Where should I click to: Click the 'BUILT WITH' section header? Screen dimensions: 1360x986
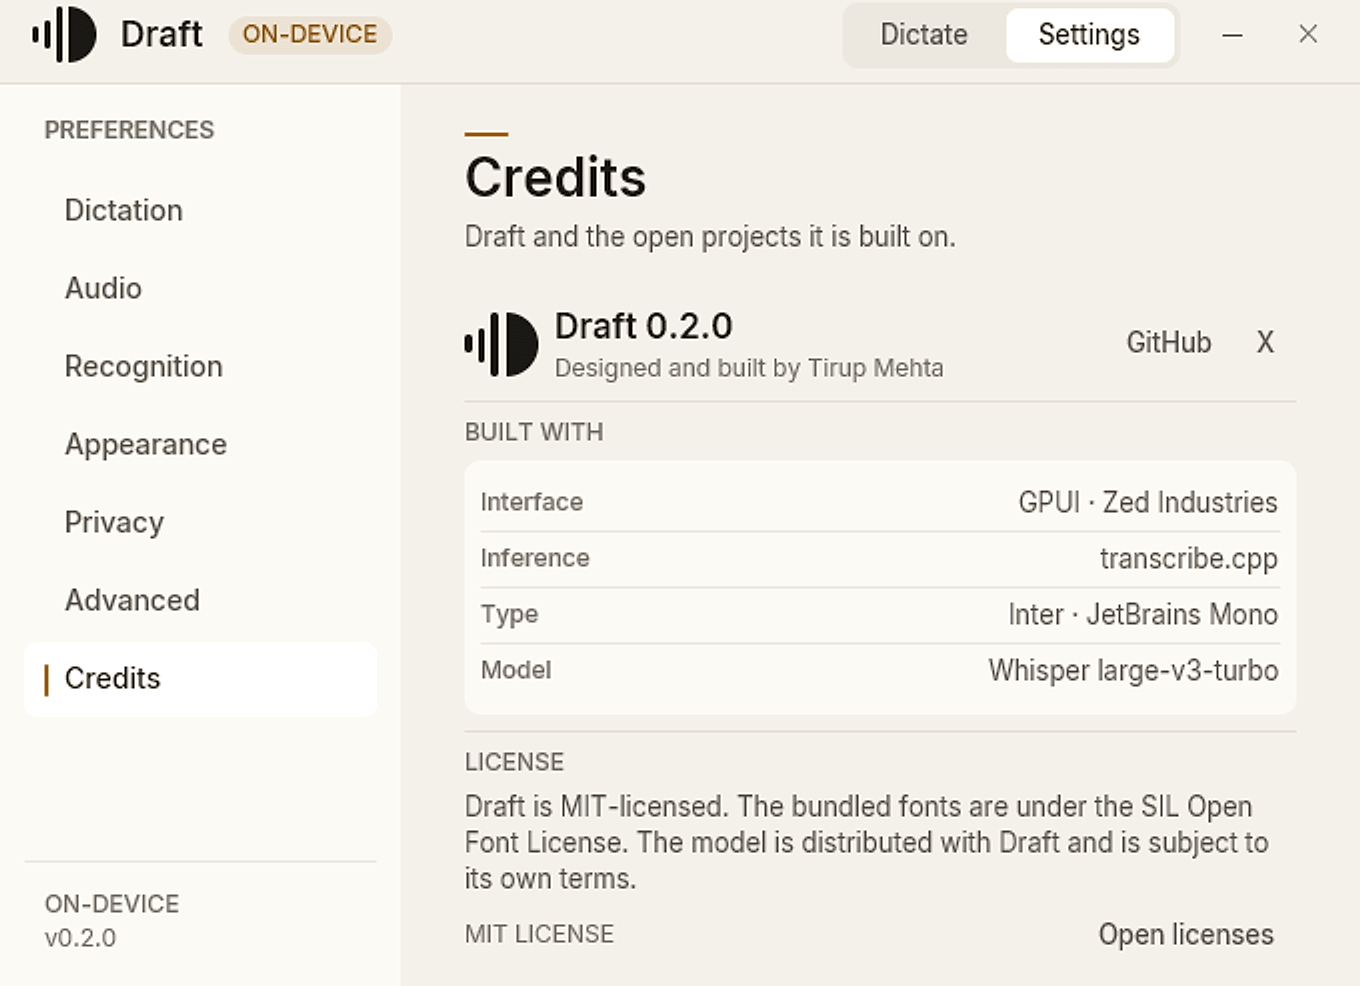click(x=534, y=432)
